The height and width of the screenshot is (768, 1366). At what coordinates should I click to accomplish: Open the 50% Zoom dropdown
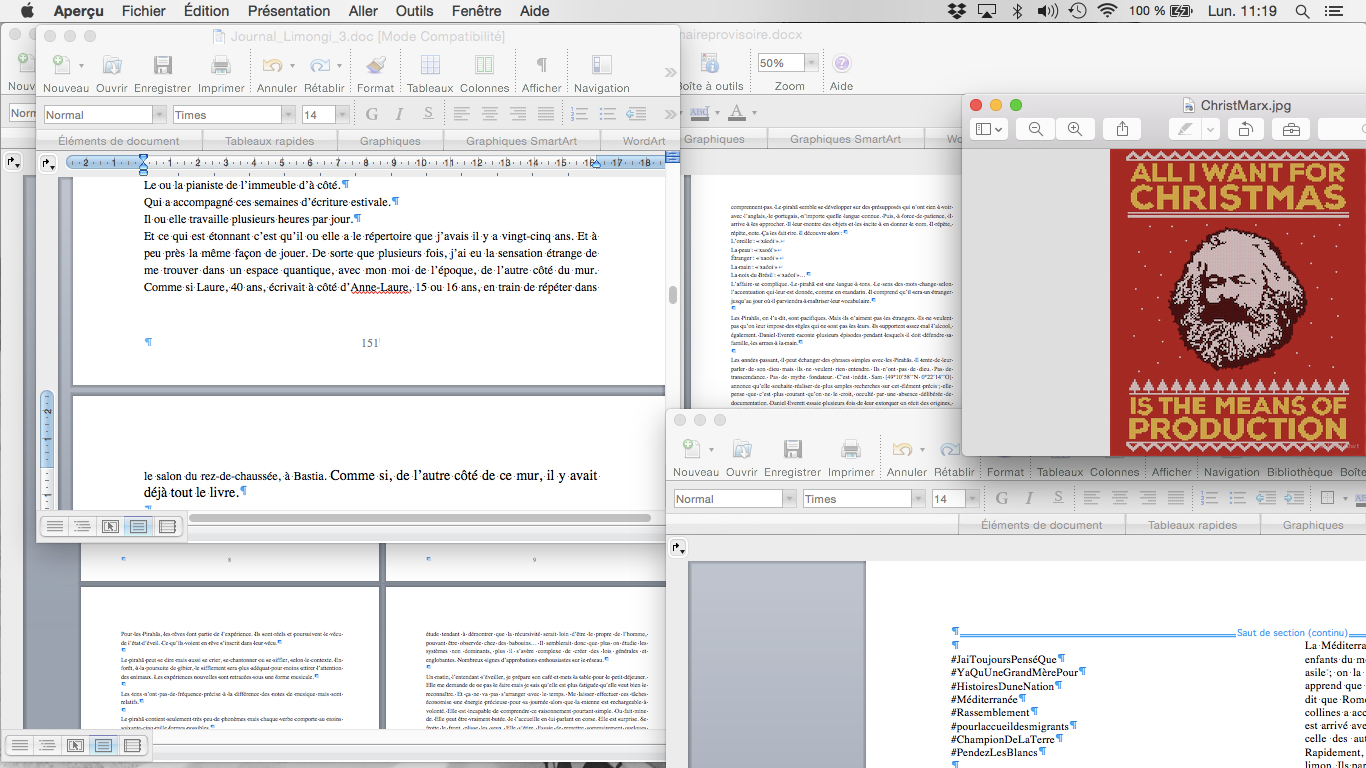click(811, 63)
